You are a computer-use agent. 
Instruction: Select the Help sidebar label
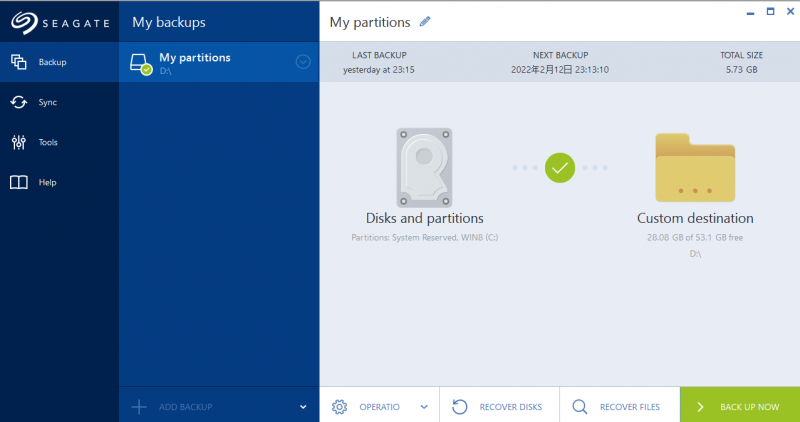tap(47, 182)
